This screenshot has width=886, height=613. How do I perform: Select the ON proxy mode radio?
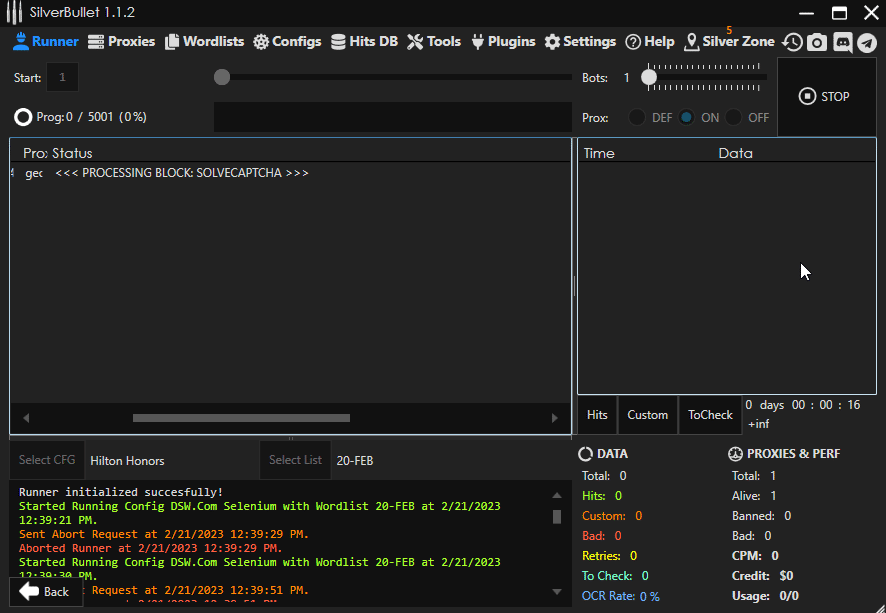pos(687,118)
